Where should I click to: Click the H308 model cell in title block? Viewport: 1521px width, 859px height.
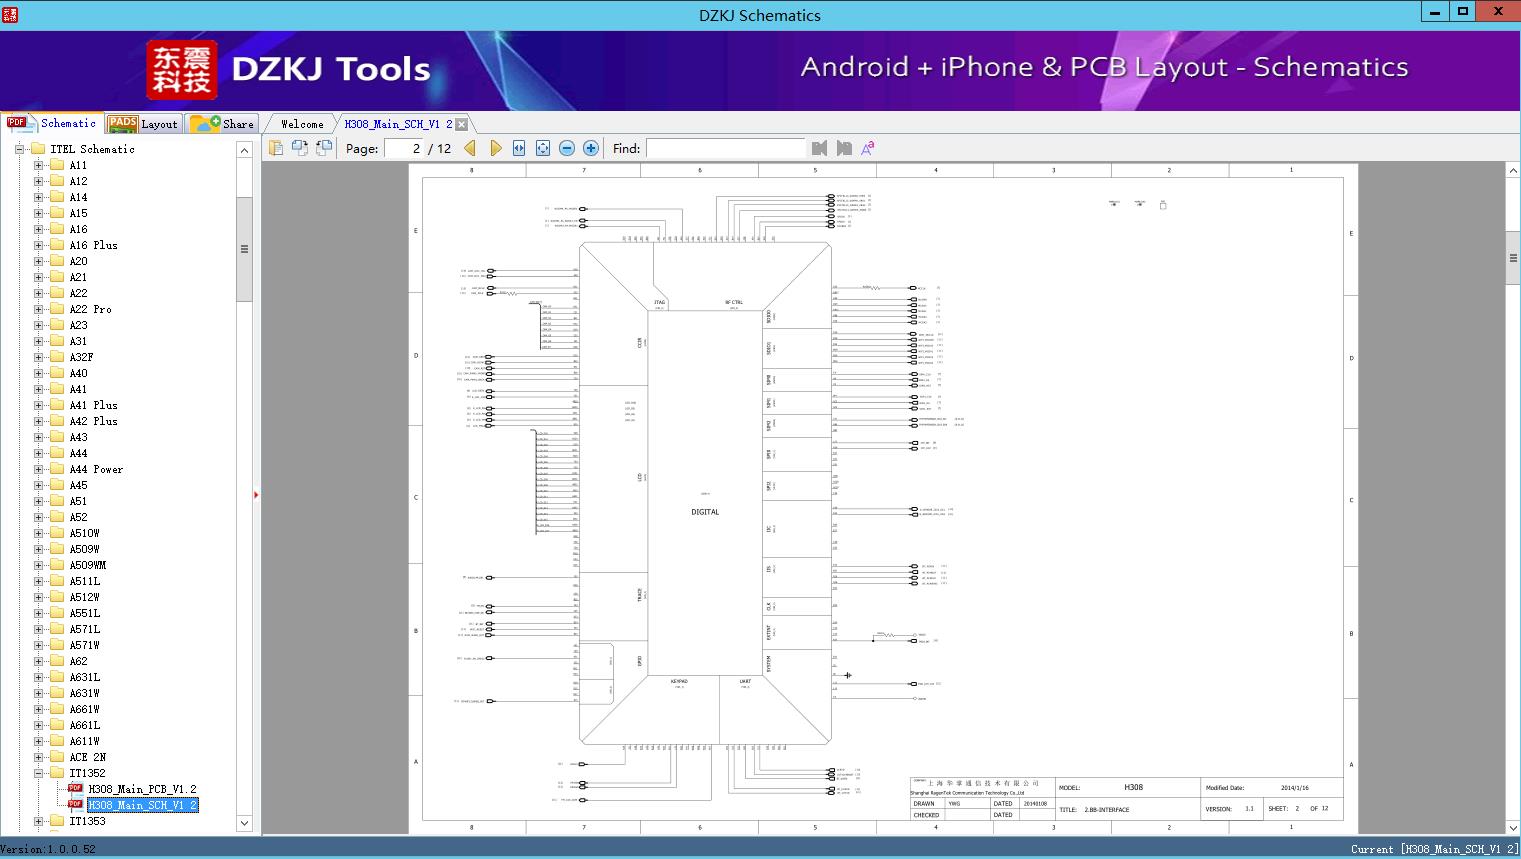tap(1133, 787)
